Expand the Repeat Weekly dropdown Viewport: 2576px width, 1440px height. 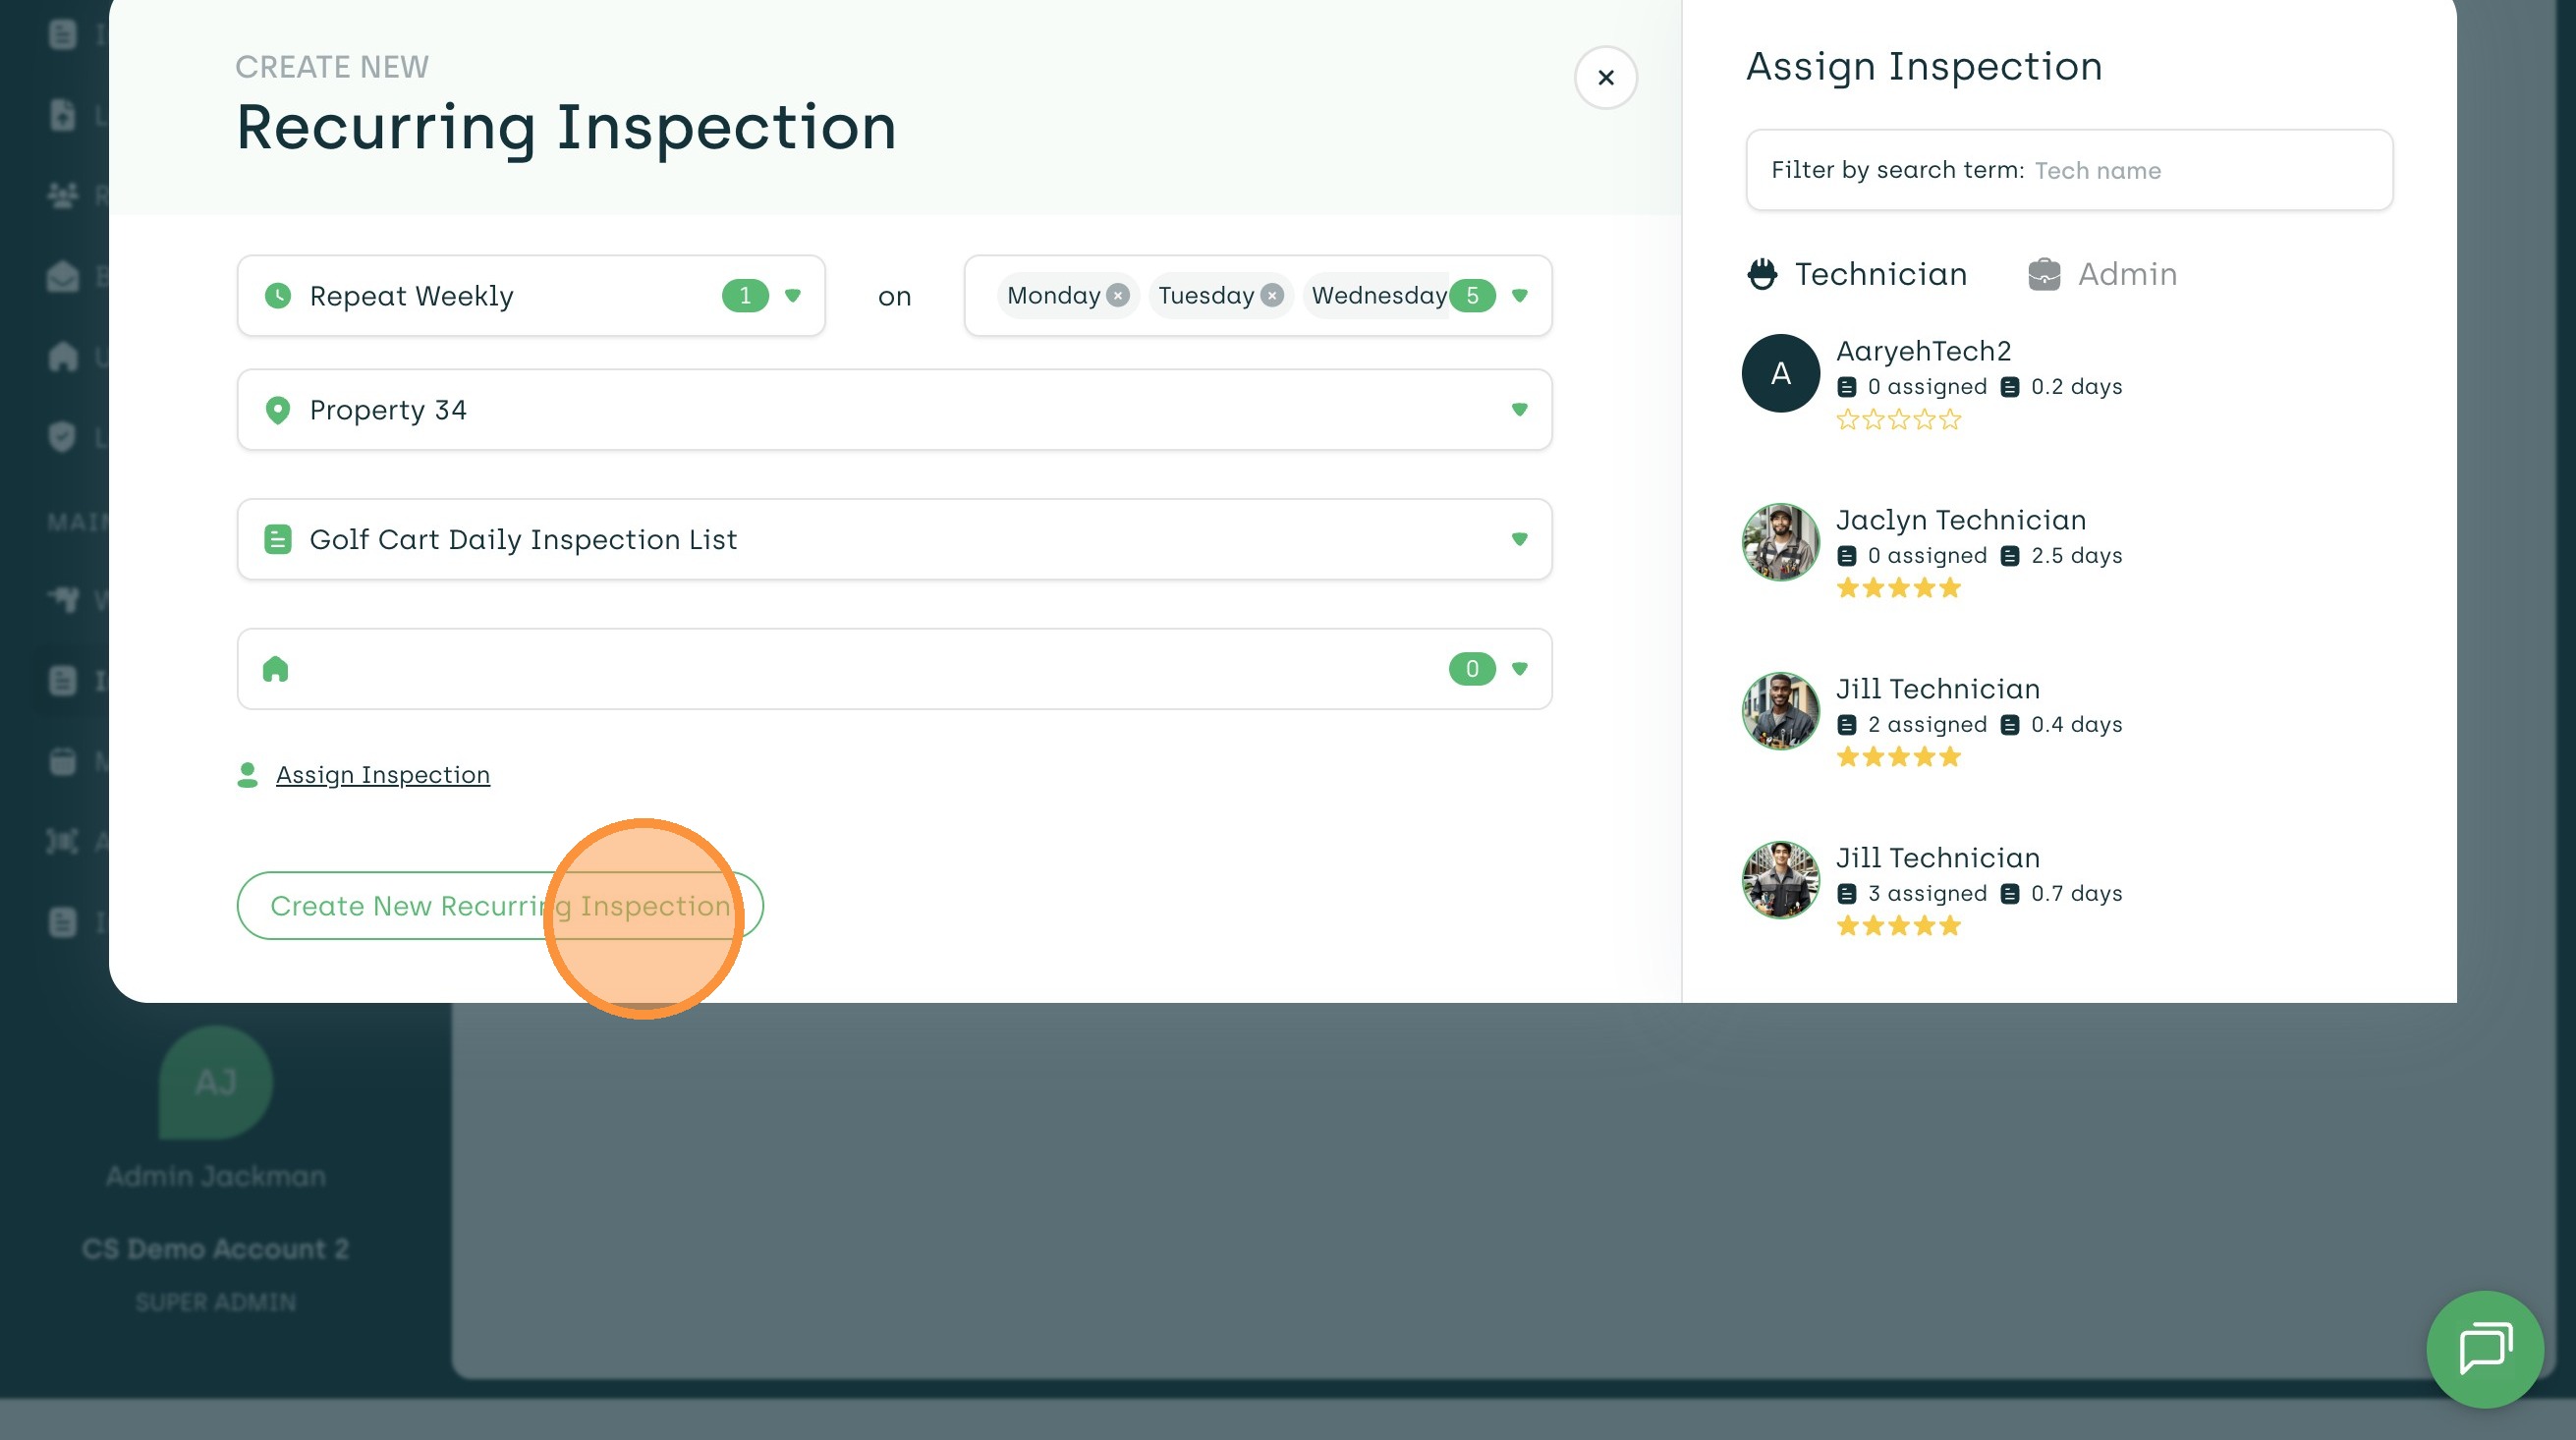point(793,295)
